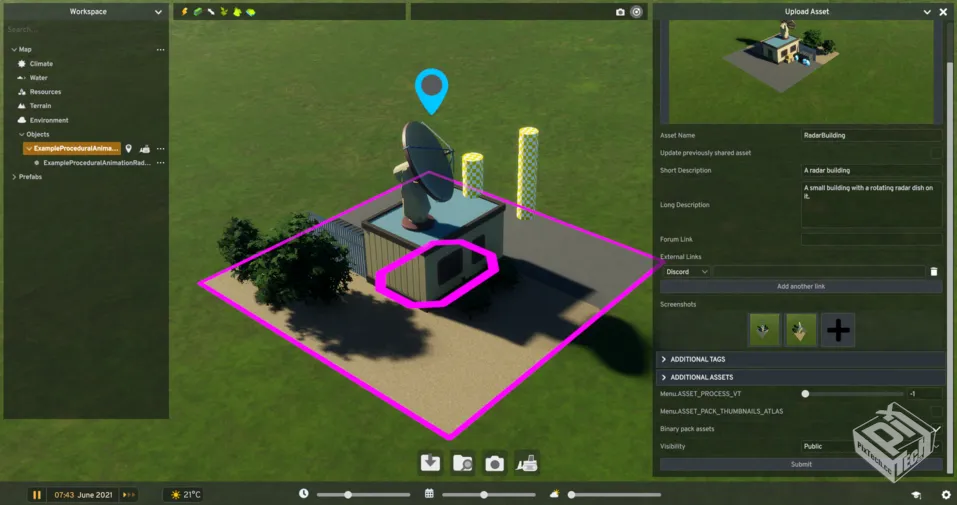
Task: Open more options for ExampleProceduralAnimationRad item
Action: (161, 163)
